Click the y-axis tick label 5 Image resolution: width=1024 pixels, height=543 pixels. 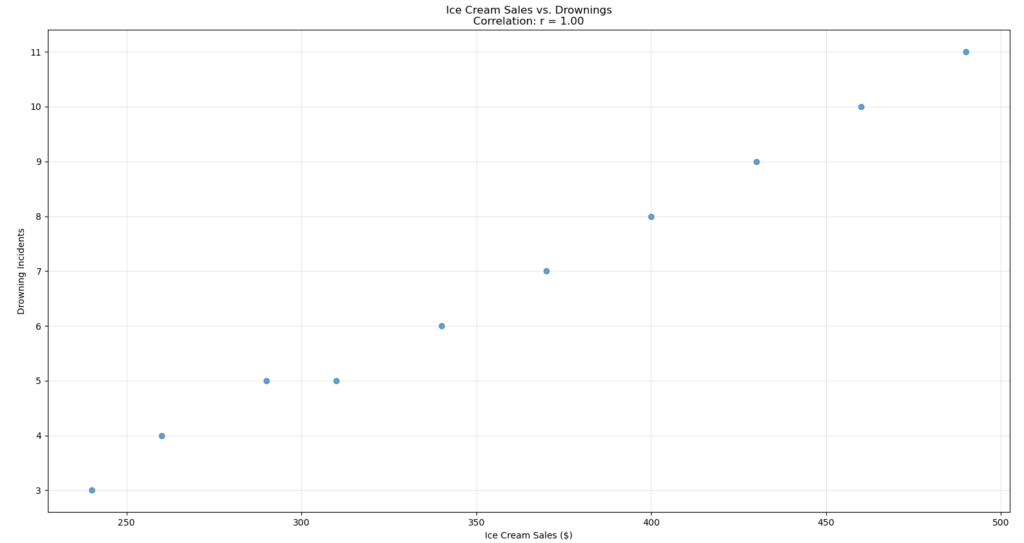(x=38, y=381)
